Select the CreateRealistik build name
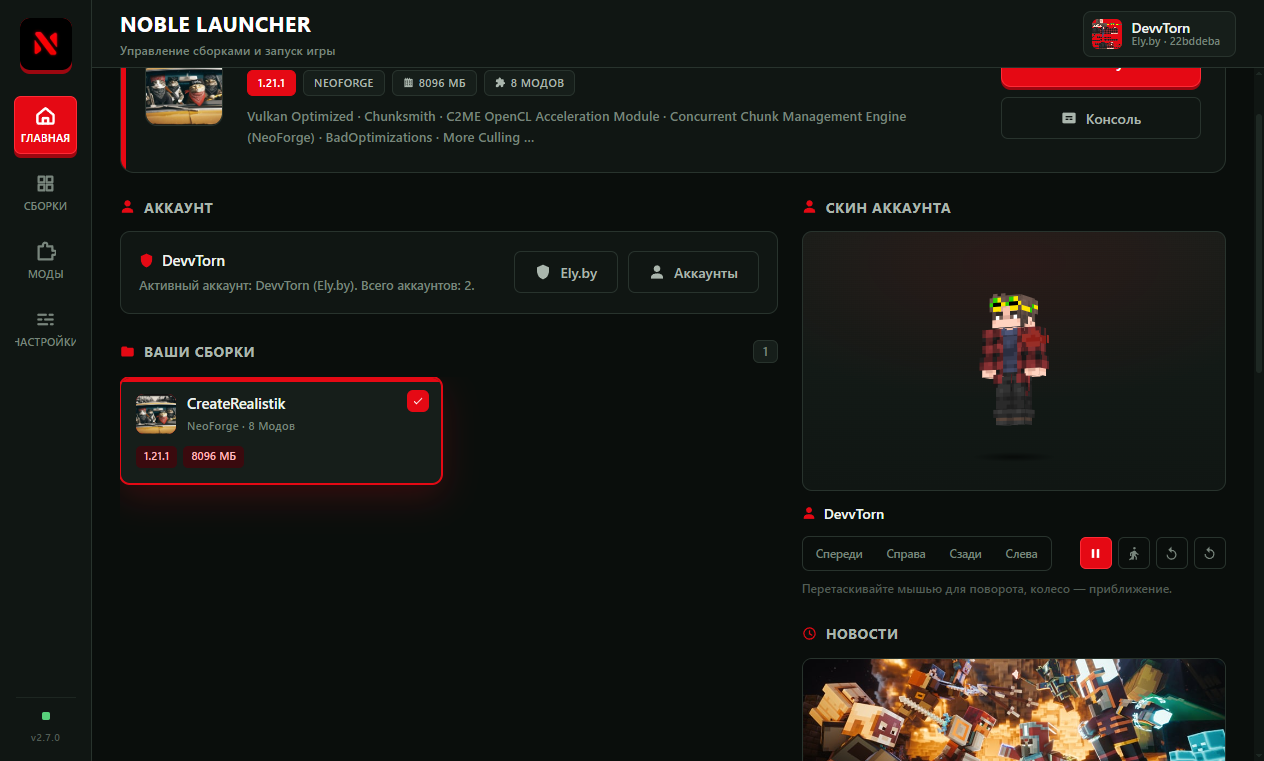Image resolution: width=1264 pixels, height=761 pixels. (236, 403)
